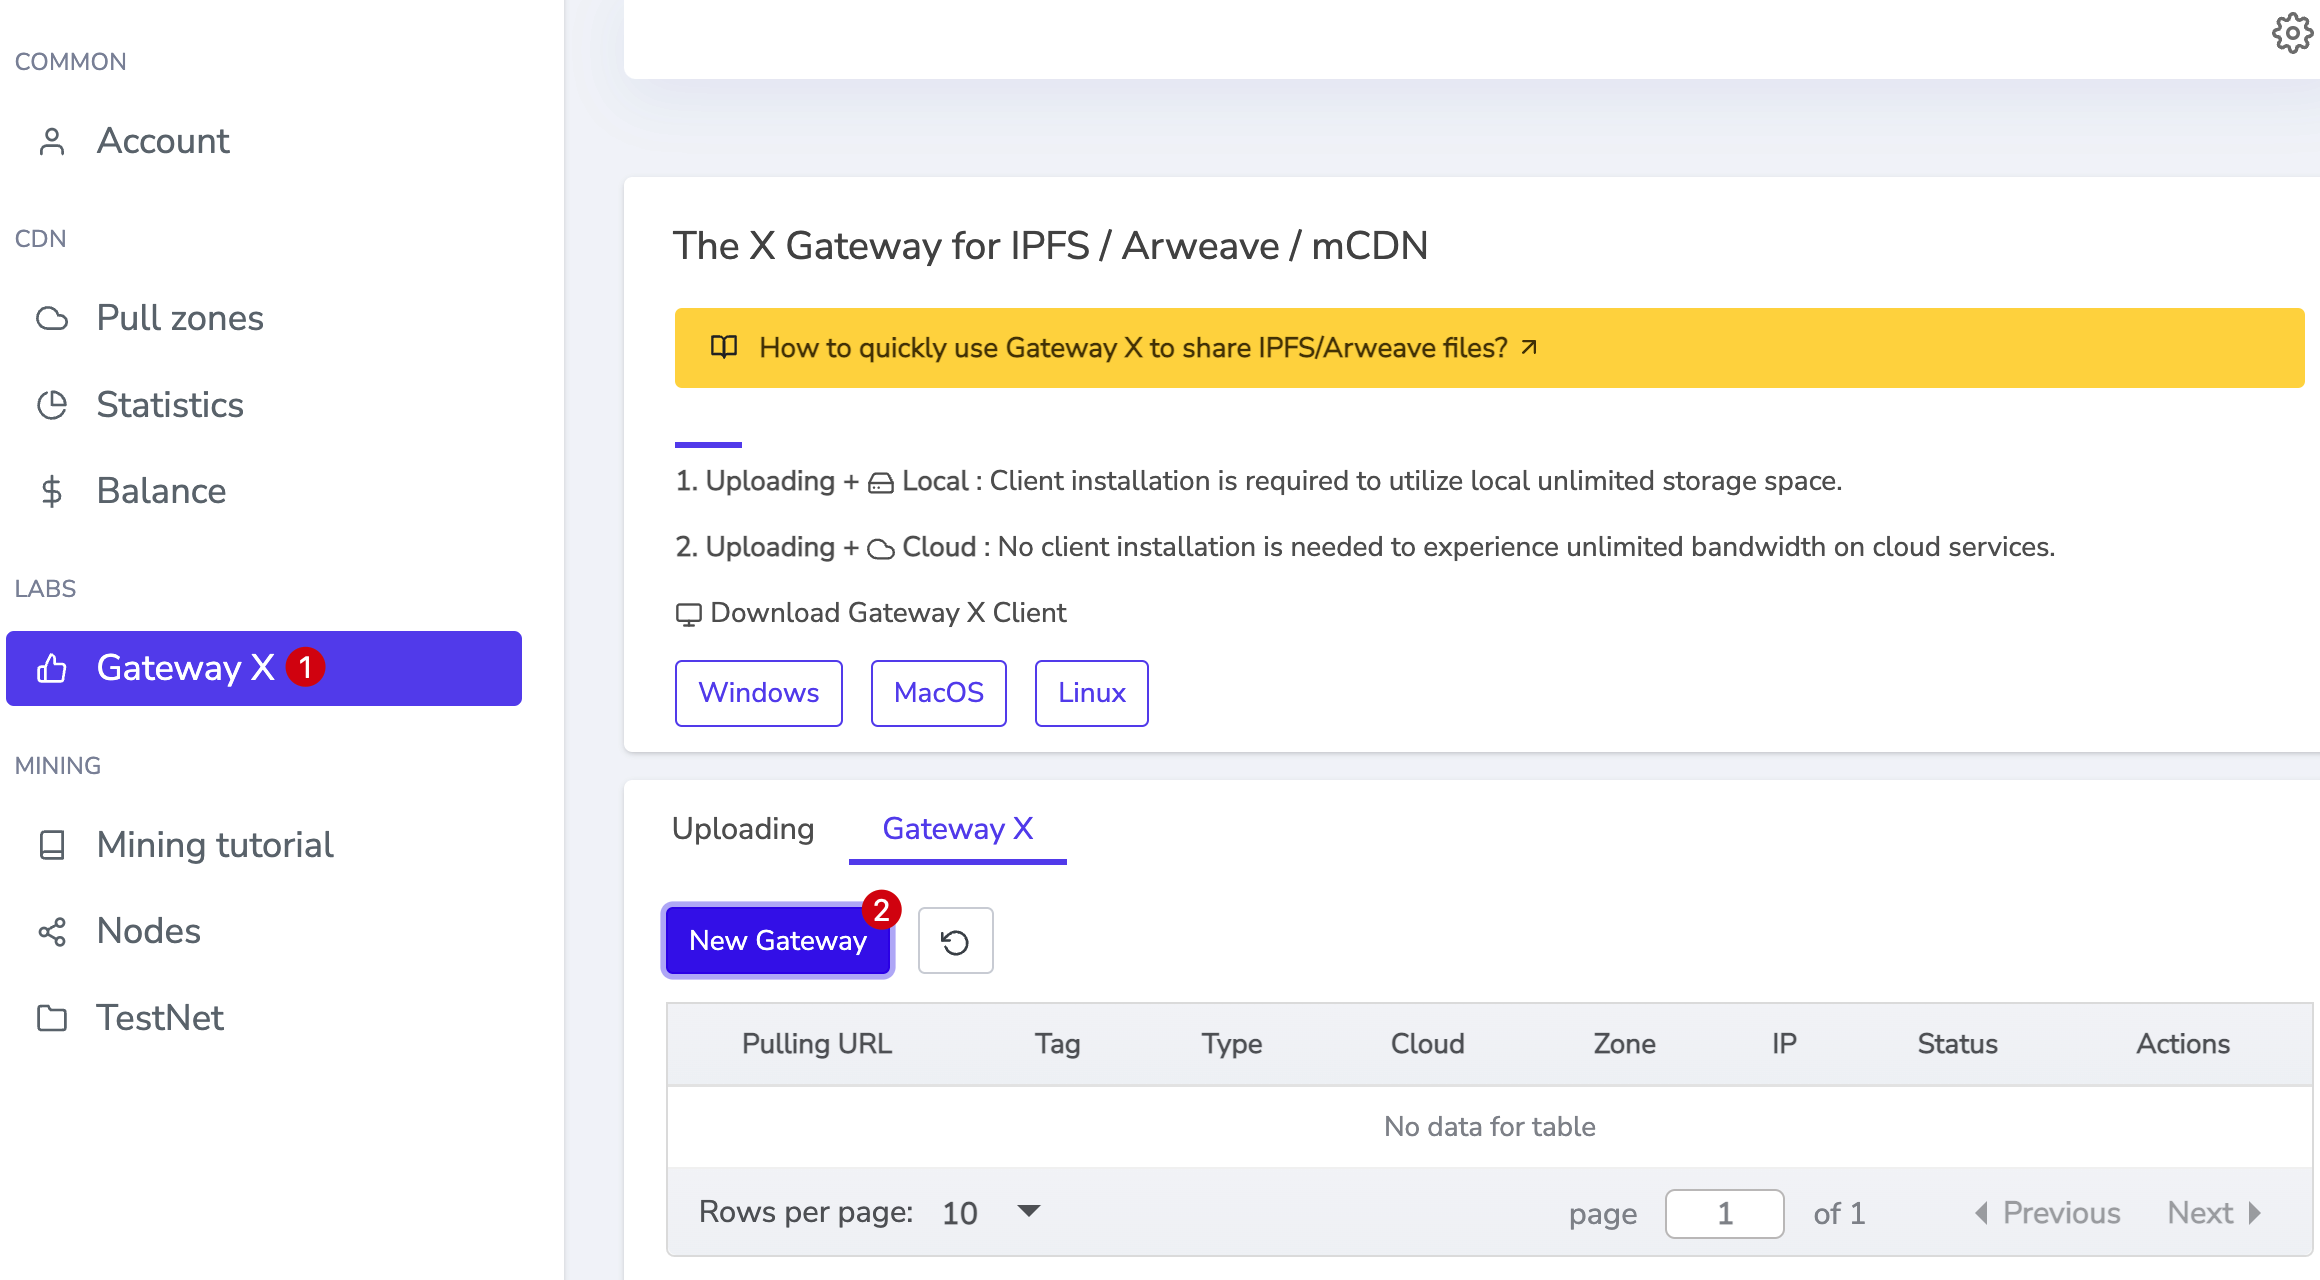Click the Mining tutorial book icon

[52, 845]
